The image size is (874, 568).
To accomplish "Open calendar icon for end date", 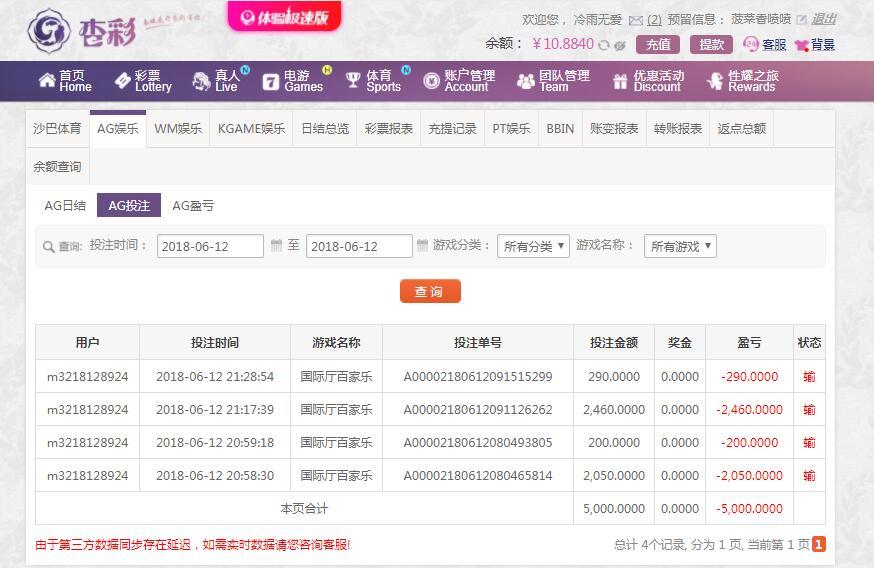I will click(423, 246).
